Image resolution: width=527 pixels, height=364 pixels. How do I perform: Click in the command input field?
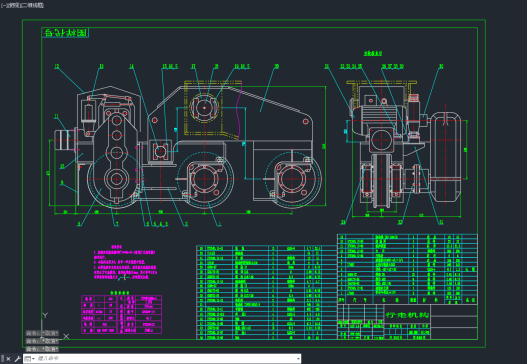(166, 359)
